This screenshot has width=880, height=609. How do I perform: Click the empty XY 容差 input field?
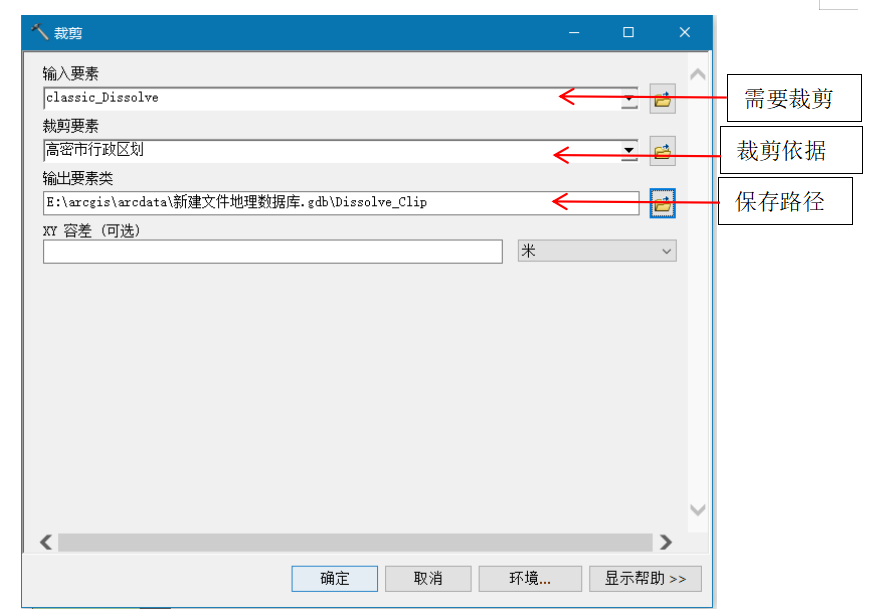click(x=273, y=251)
